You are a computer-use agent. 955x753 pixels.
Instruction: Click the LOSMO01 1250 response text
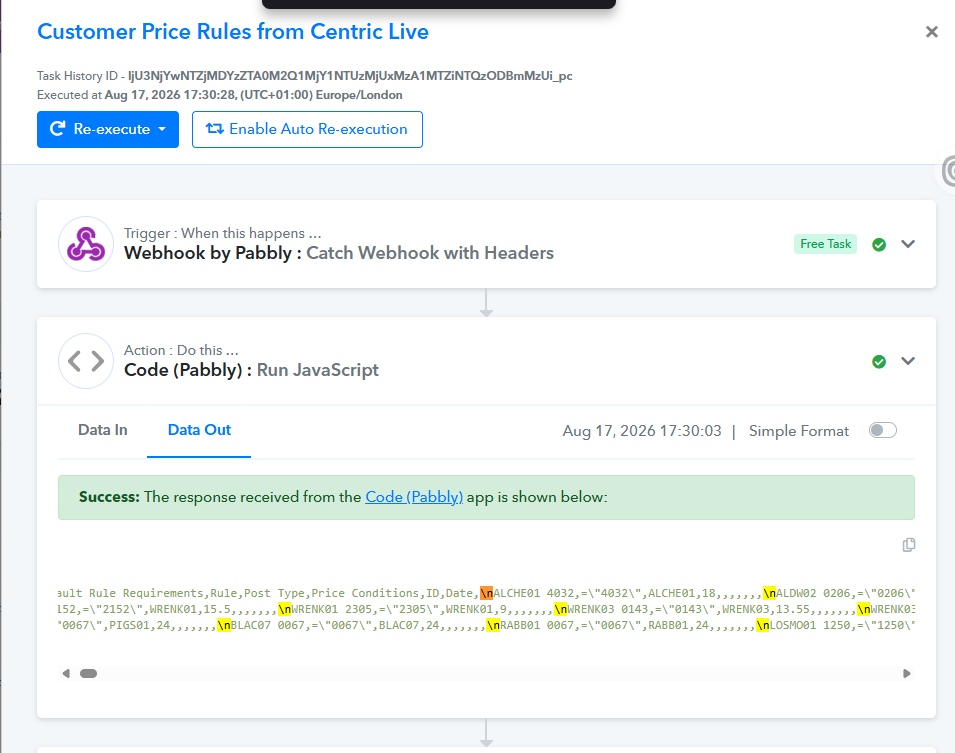(809, 625)
